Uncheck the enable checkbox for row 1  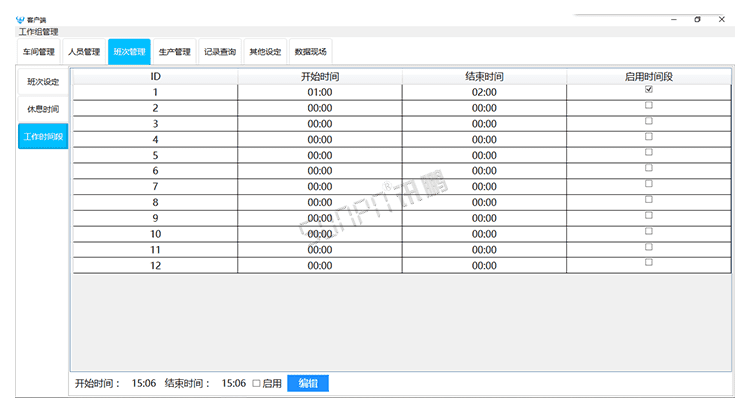649,90
